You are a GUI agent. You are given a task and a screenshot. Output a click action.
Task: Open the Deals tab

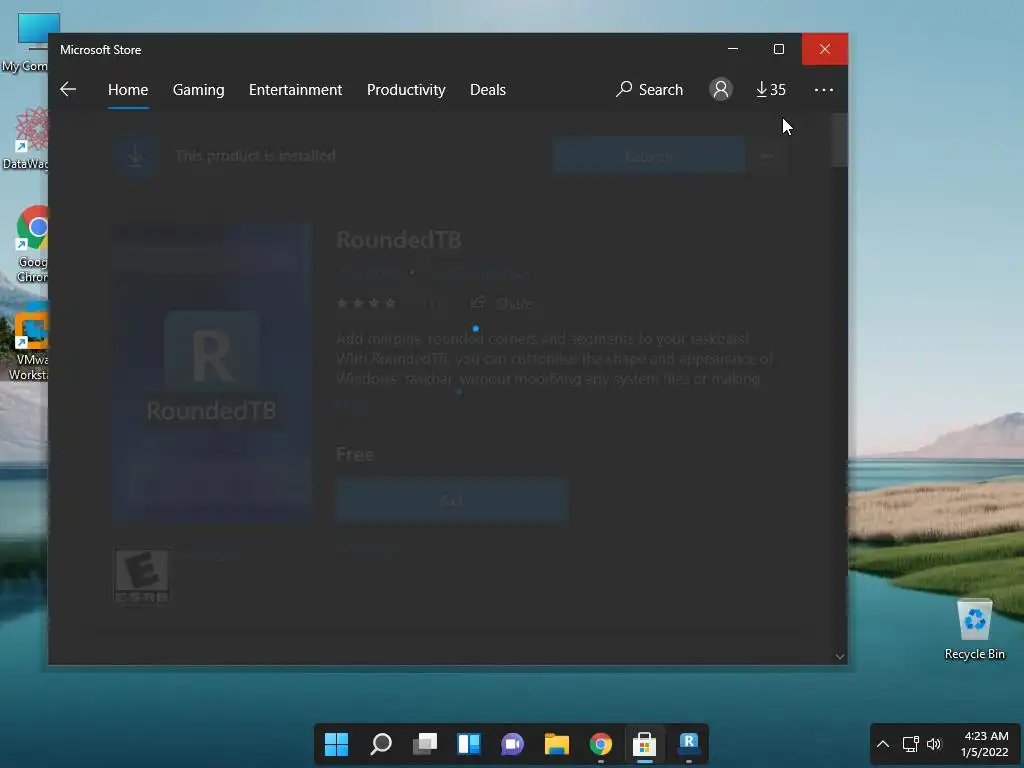coord(488,89)
